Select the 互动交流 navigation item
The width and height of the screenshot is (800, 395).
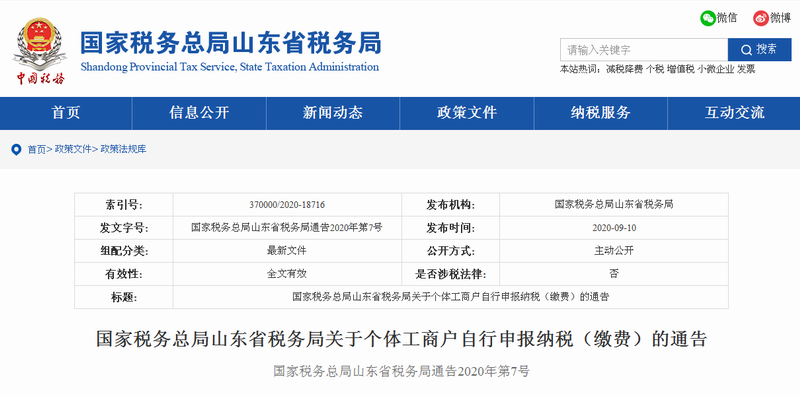pyautogui.click(x=734, y=113)
